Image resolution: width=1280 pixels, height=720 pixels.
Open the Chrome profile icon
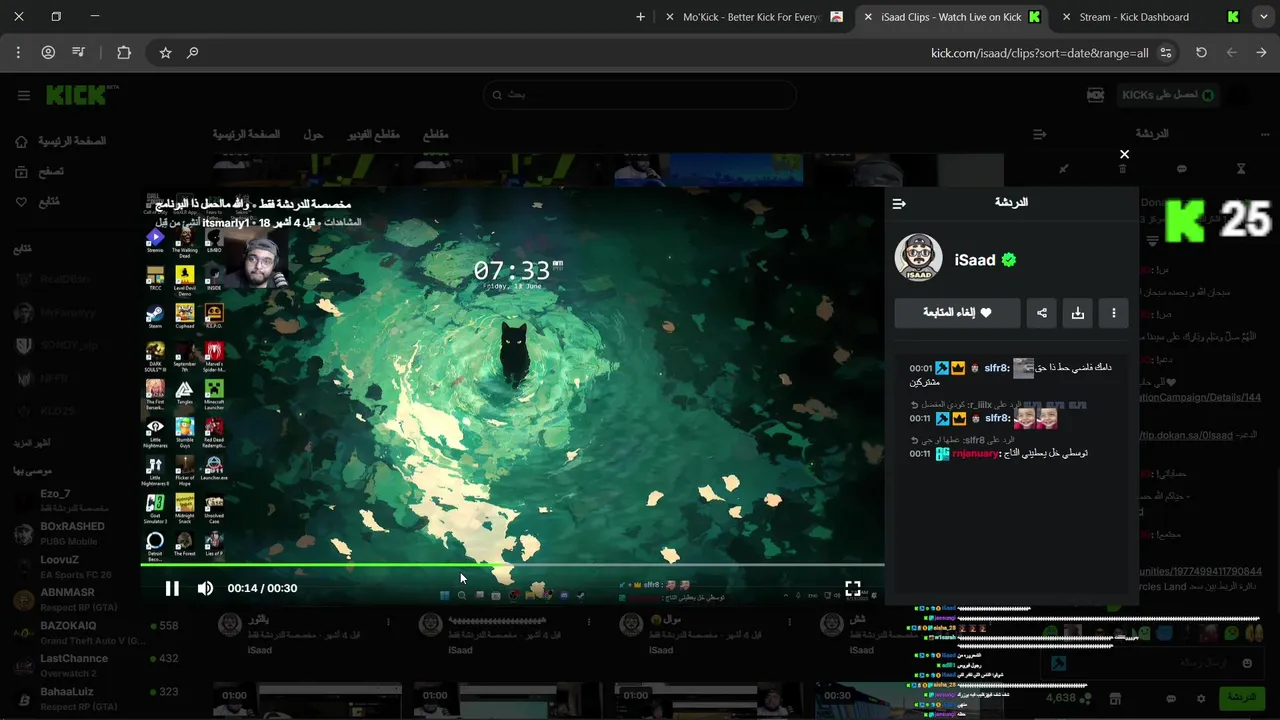point(48,53)
